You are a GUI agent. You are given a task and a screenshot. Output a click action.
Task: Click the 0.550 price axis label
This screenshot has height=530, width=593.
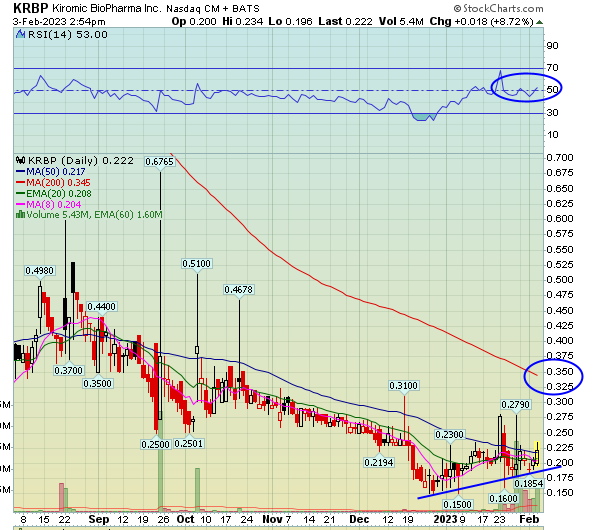point(560,250)
